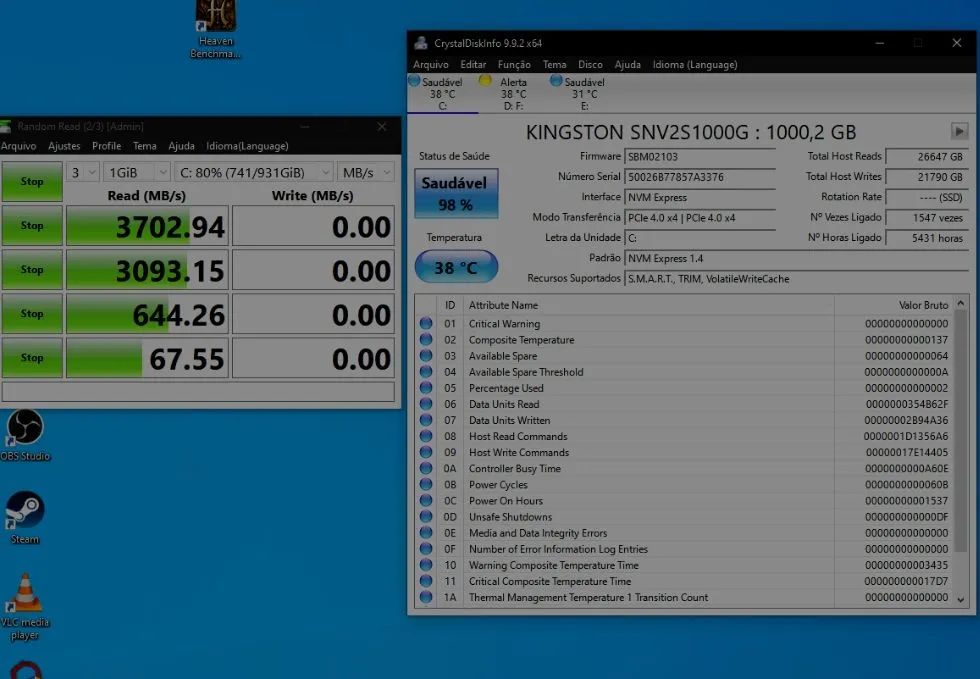The width and height of the screenshot is (980, 679).
Task: Click Data Units Written status orb
Action: coord(426,420)
